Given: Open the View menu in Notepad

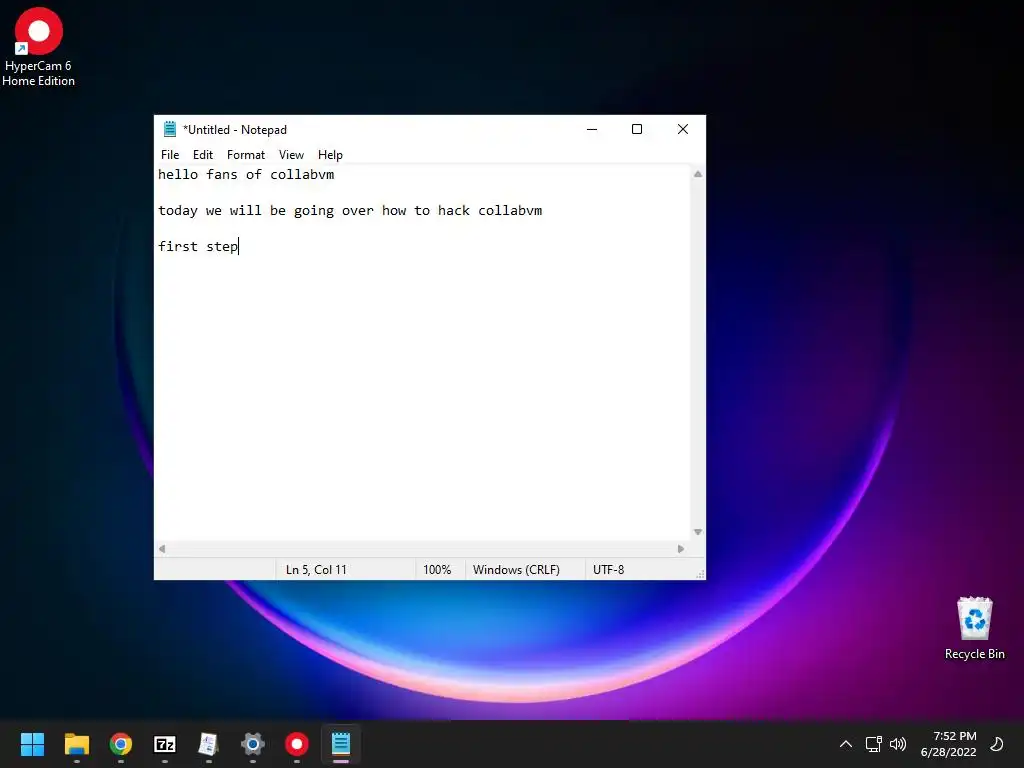Looking at the screenshot, I should 291,155.
